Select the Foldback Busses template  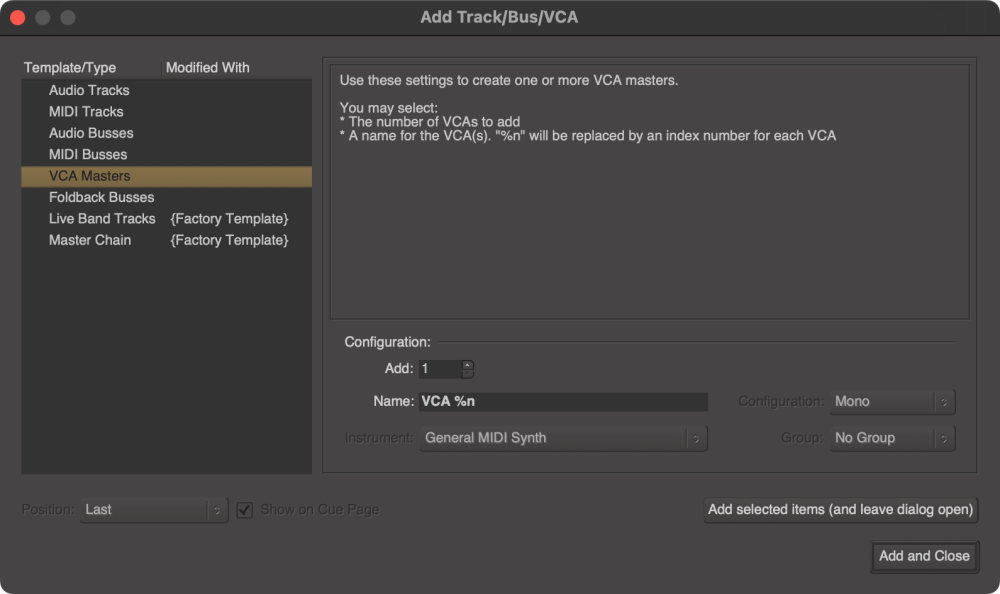tap(101, 197)
